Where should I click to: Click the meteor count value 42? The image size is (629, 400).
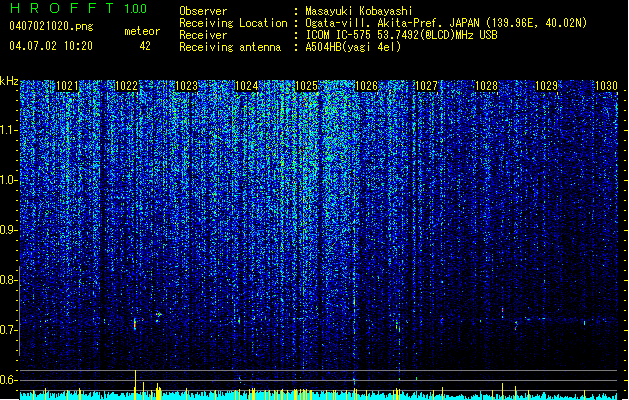[x=145, y=46]
